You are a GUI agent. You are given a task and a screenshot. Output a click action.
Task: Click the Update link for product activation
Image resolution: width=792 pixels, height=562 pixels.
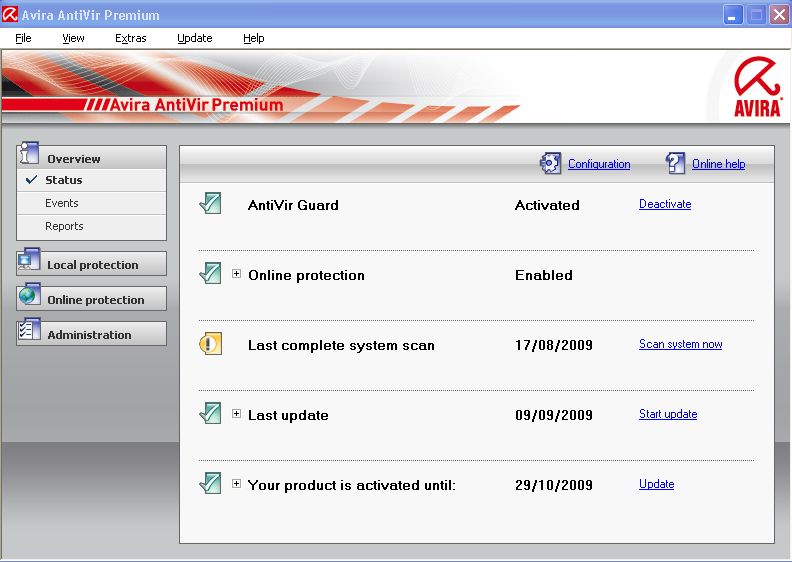pos(656,484)
